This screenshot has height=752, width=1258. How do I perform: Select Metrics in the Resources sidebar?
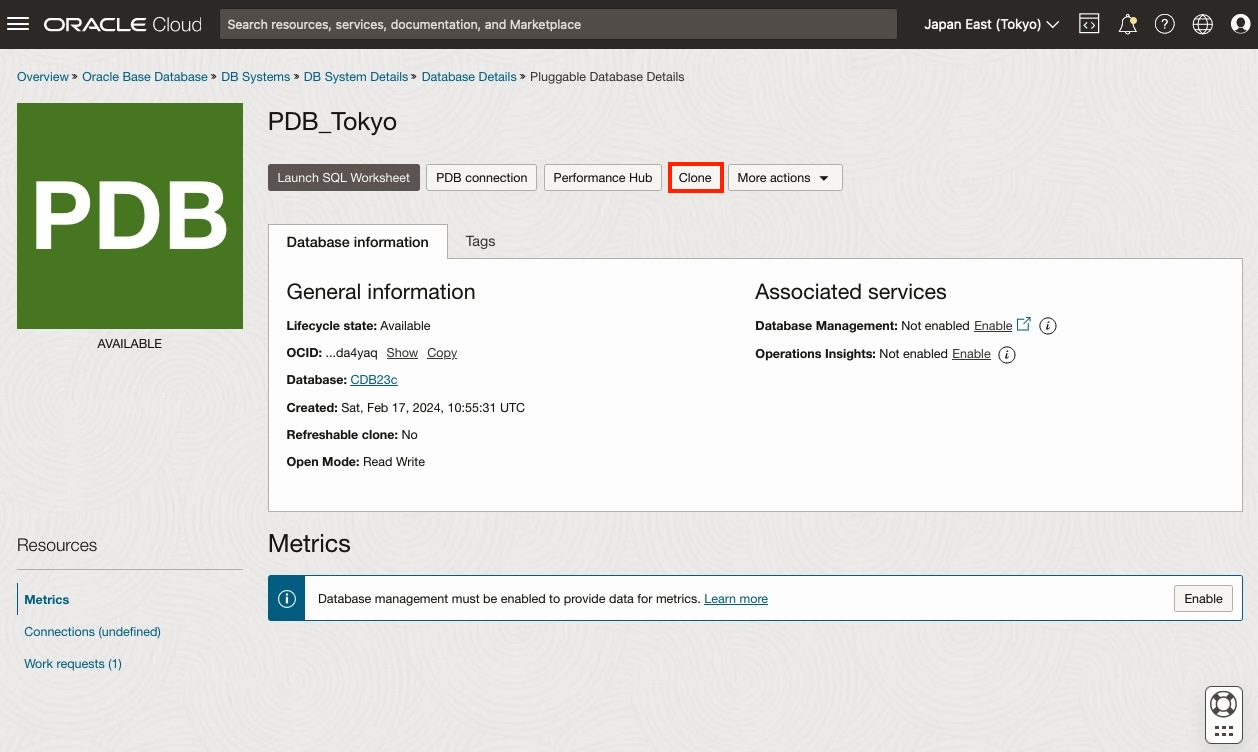[x=46, y=599]
